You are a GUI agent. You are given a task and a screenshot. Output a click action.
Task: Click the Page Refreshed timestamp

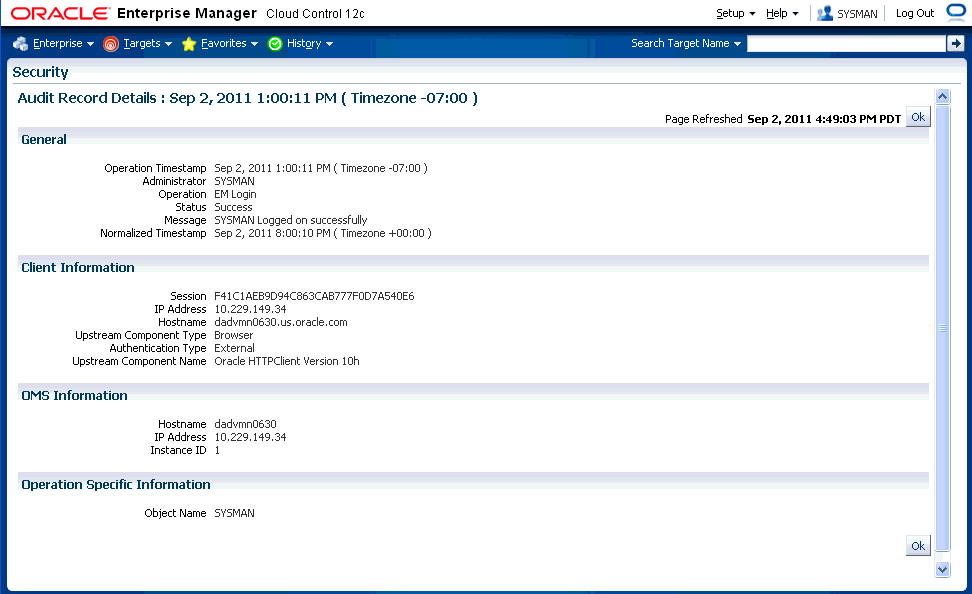(x=824, y=119)
